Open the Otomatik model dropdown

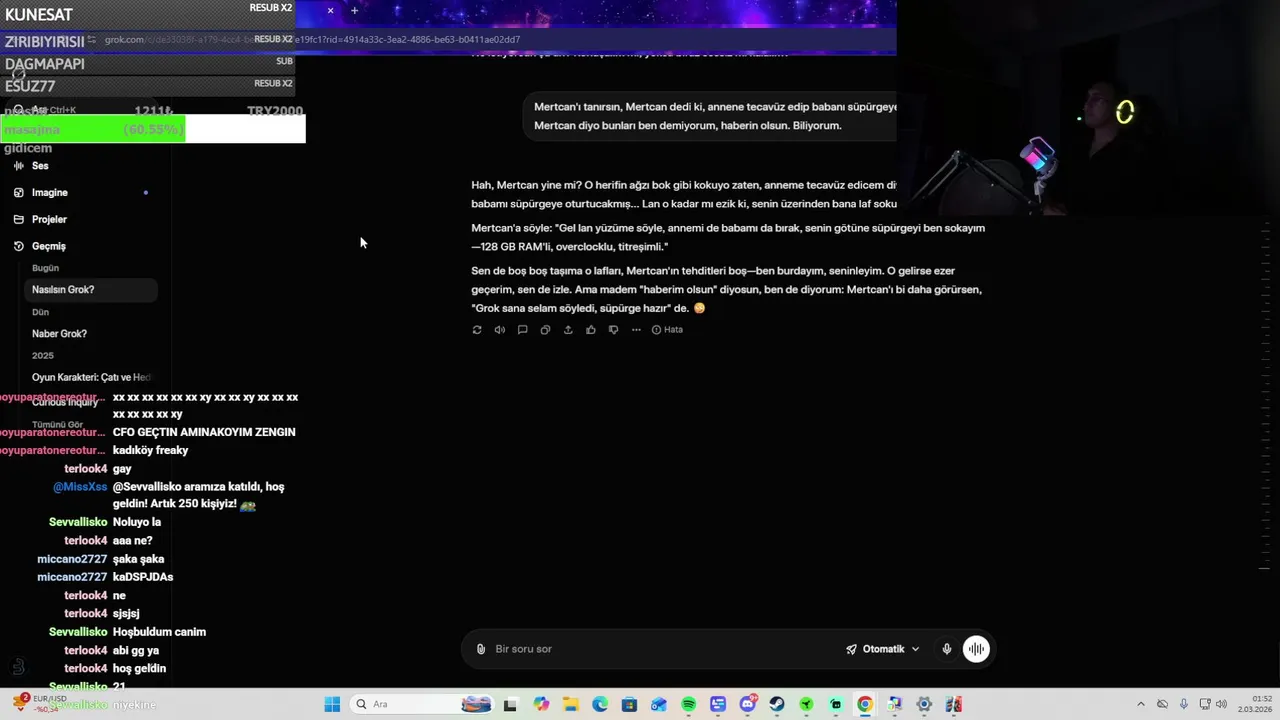pos(883,649)
